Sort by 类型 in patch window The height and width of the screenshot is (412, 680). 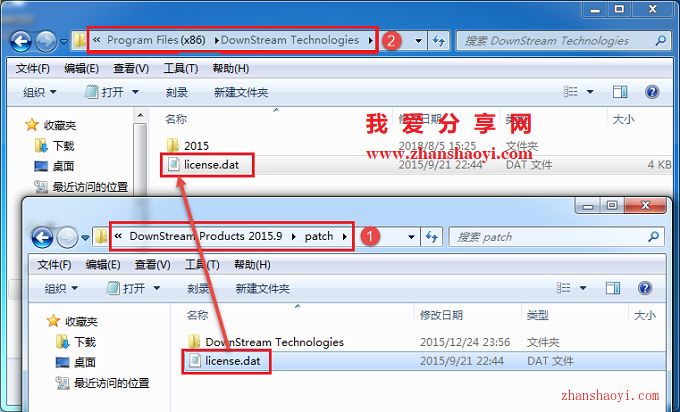[538, 315]
